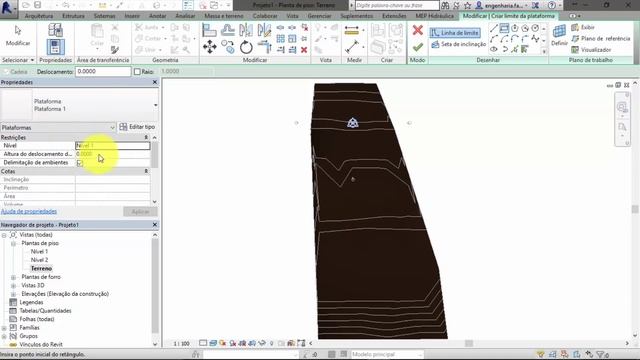640x360 pixels.
Task: Click the Mirror pick axis icon
Action: (x=246, y=30)
